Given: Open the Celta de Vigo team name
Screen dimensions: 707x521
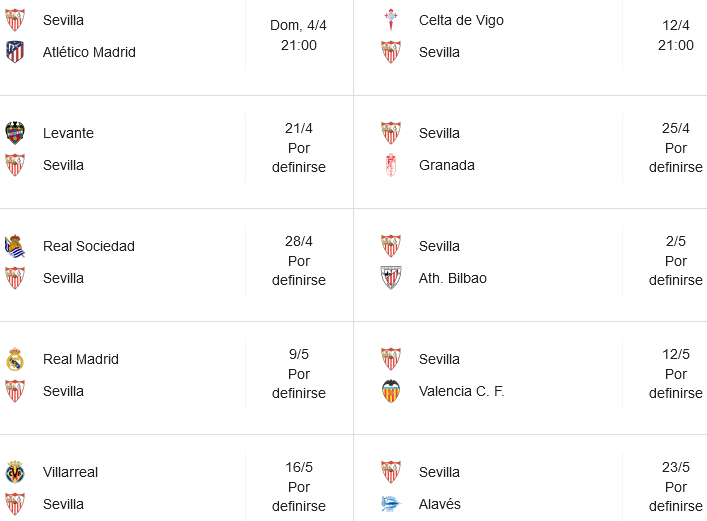Looking at the screenshot, I should (x=461, y=20).
